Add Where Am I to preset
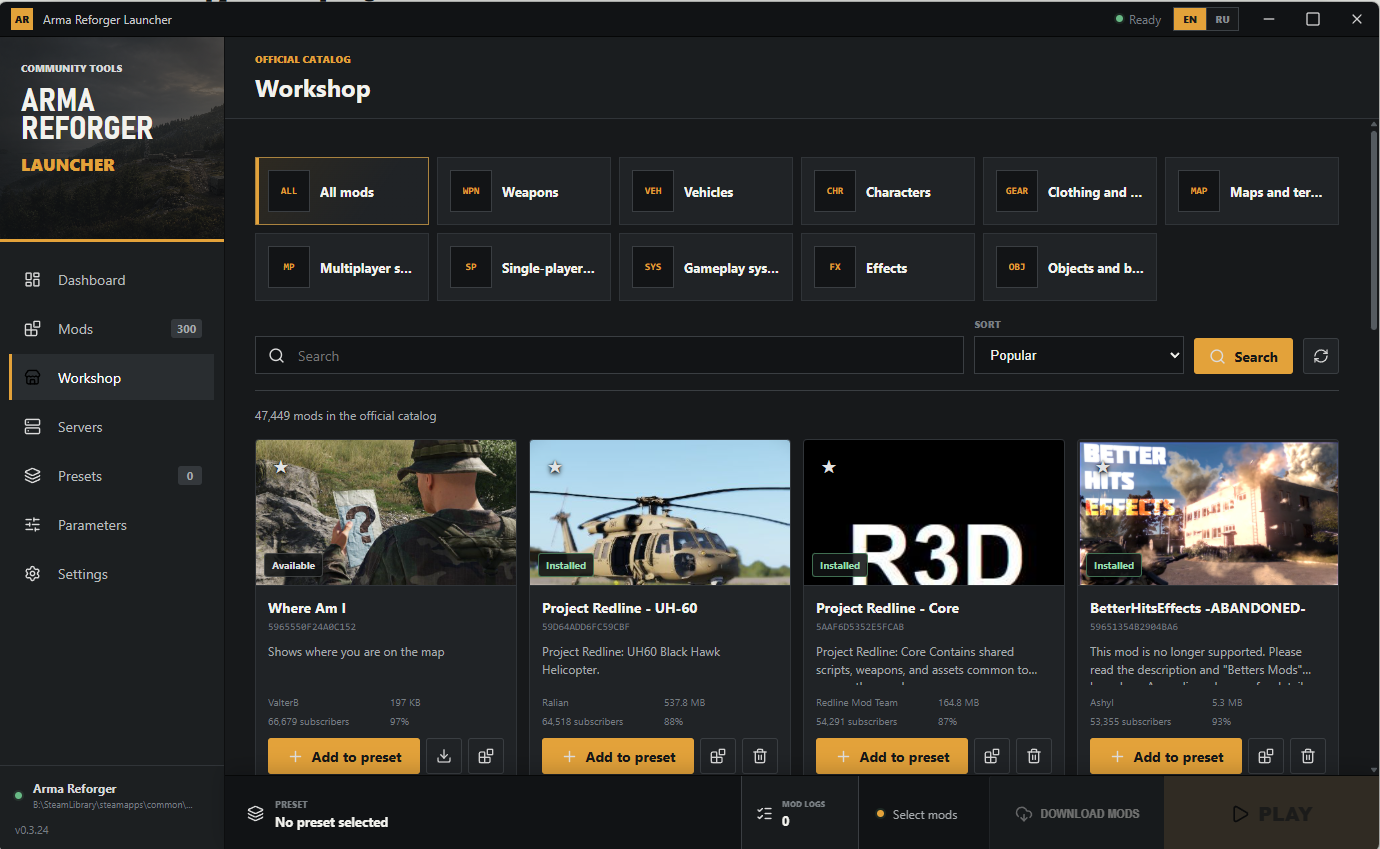The height and width of the screenshot is (849, 1380). pyautogui.click(x=344, y=756)
